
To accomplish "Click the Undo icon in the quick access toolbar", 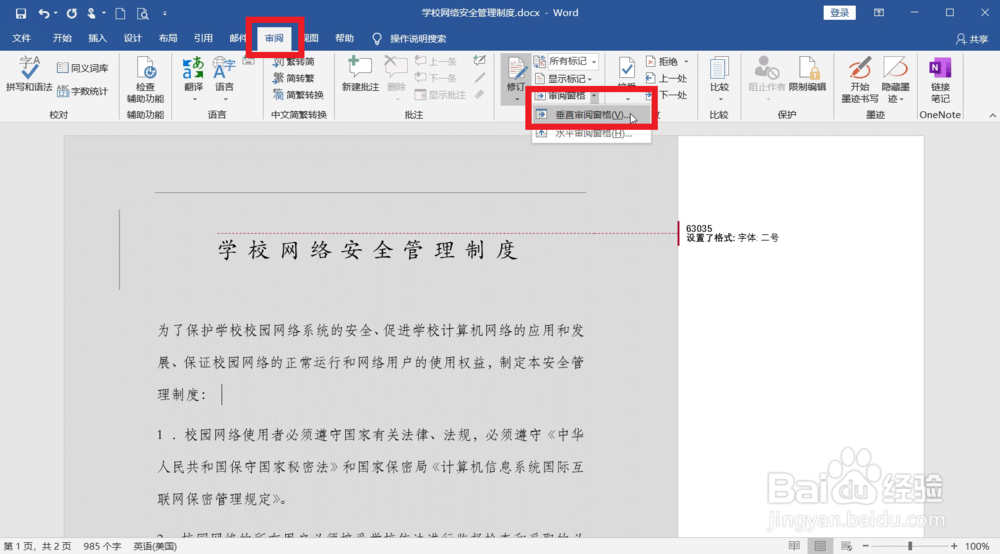I will coord(43,13).
